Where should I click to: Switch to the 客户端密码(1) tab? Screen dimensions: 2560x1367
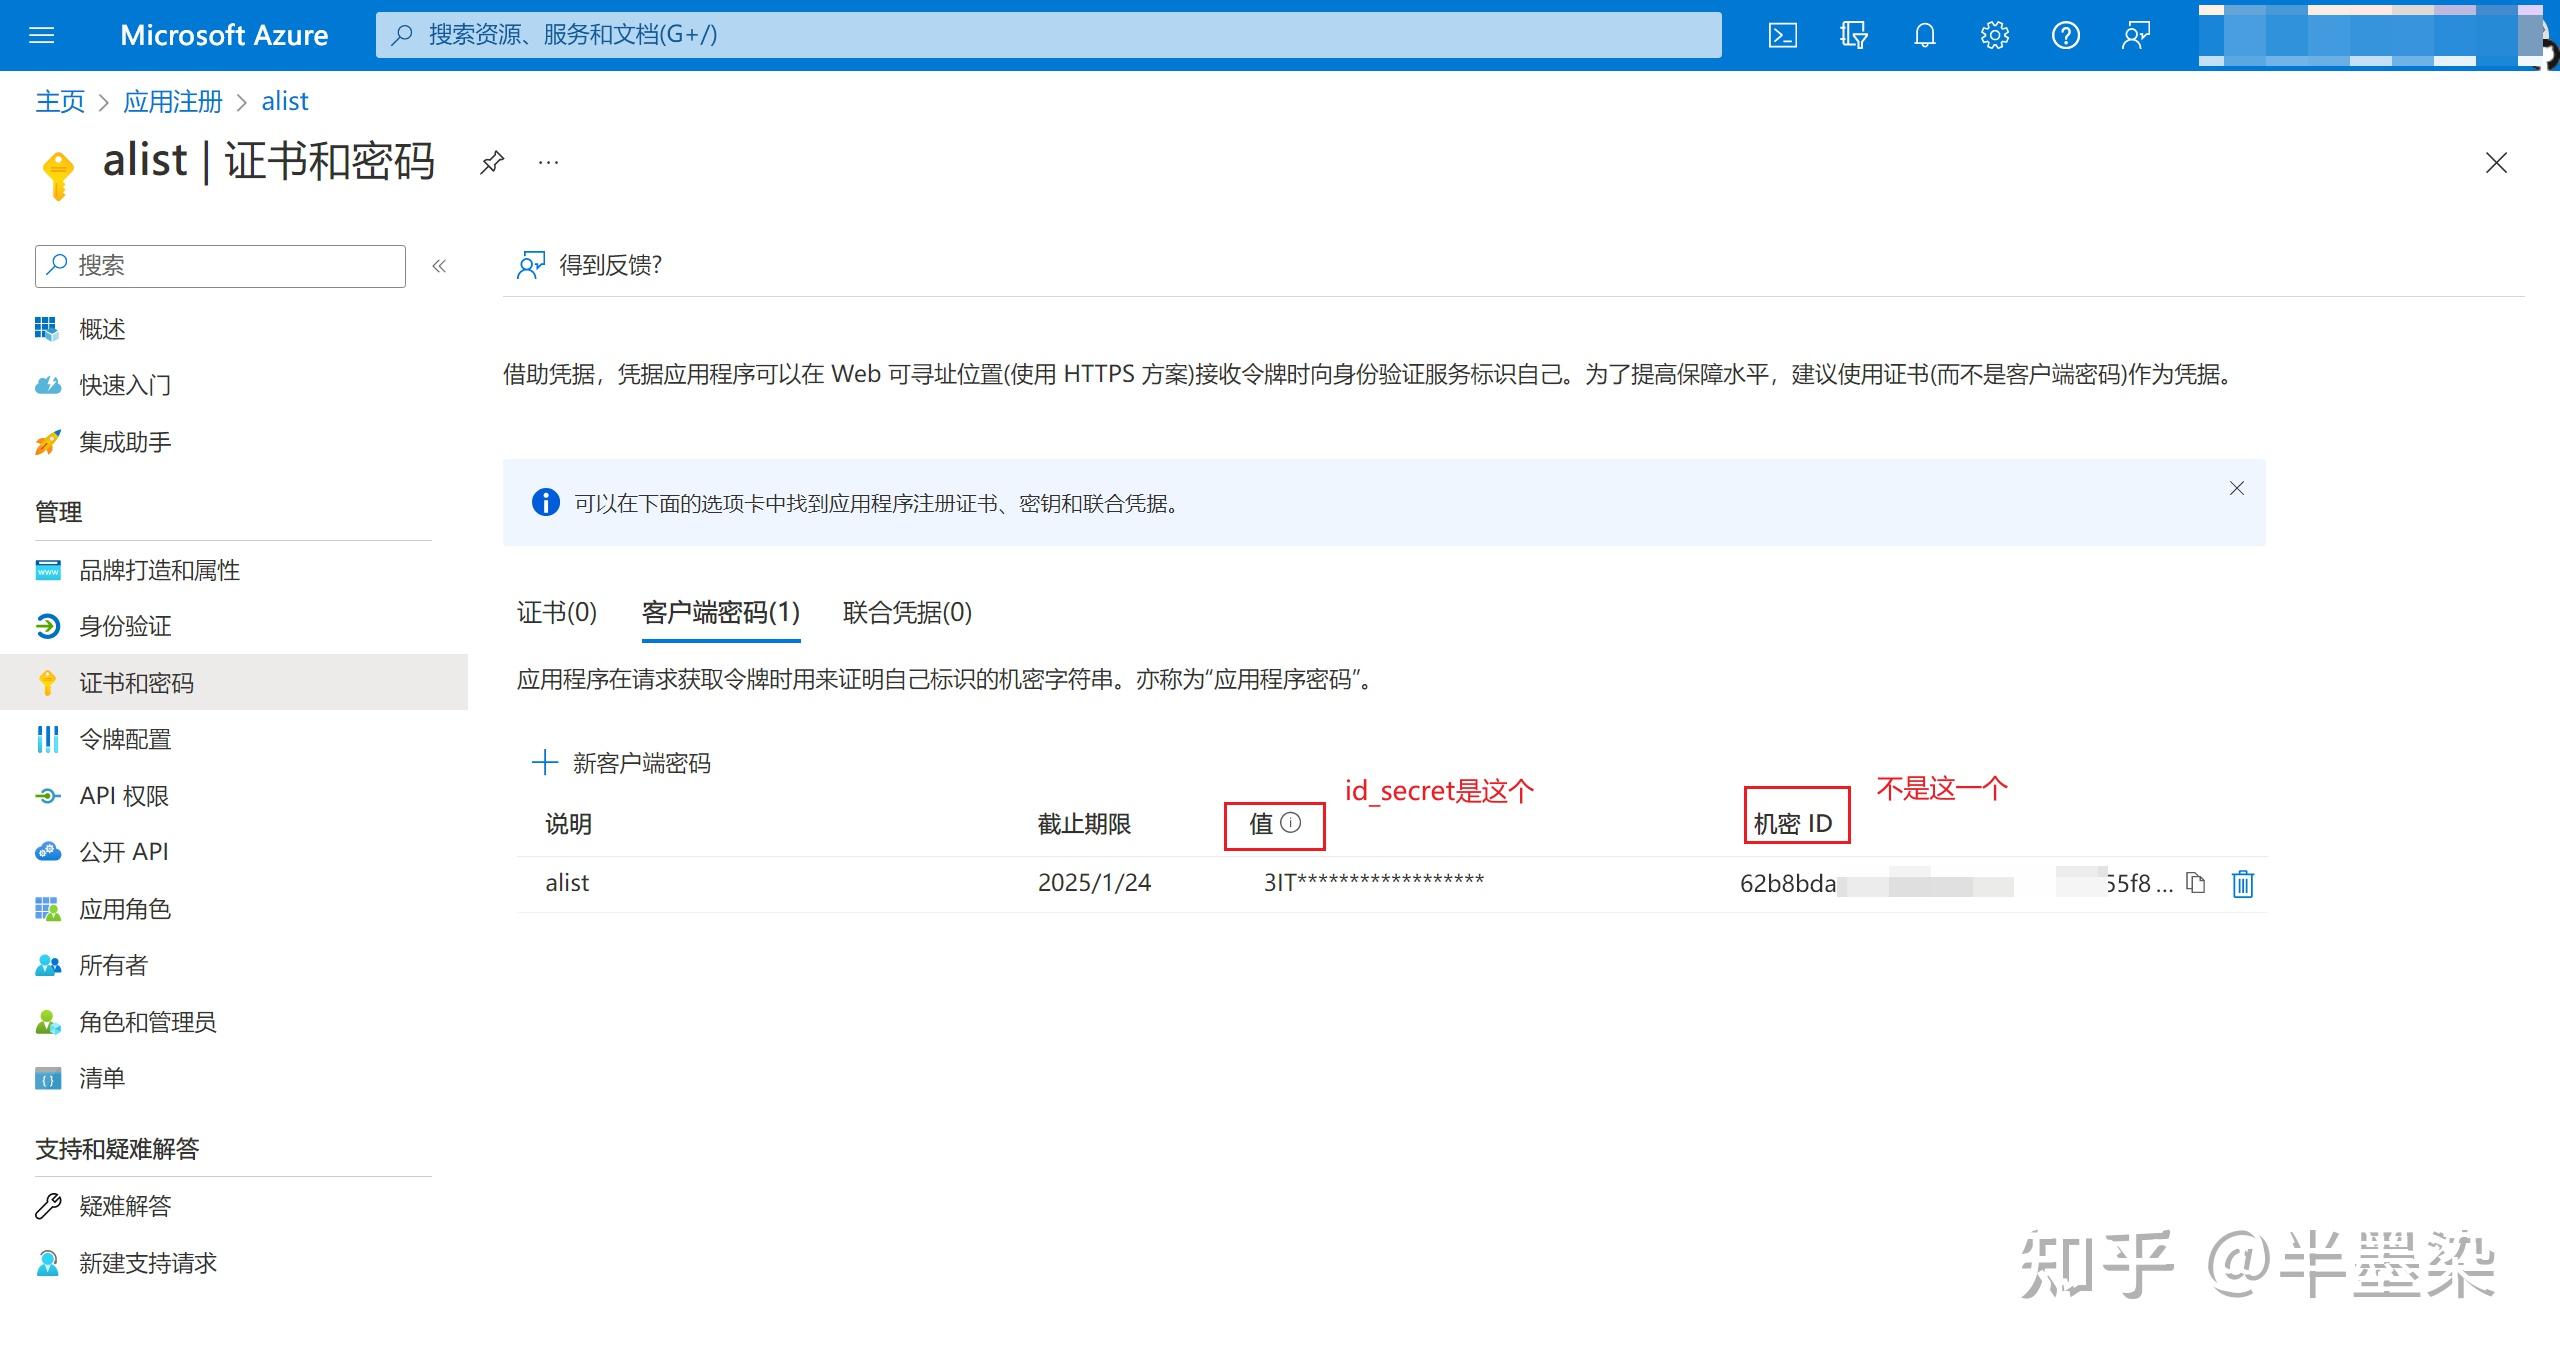click(x=721, y=612)
